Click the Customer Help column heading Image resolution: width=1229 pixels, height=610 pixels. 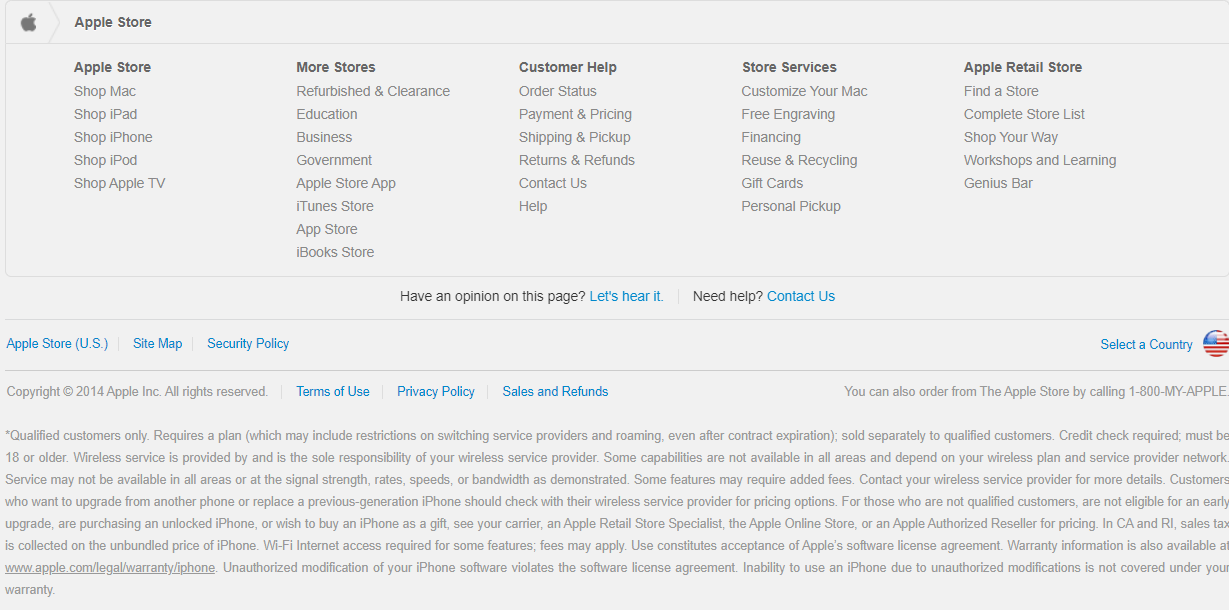[568, 67]
